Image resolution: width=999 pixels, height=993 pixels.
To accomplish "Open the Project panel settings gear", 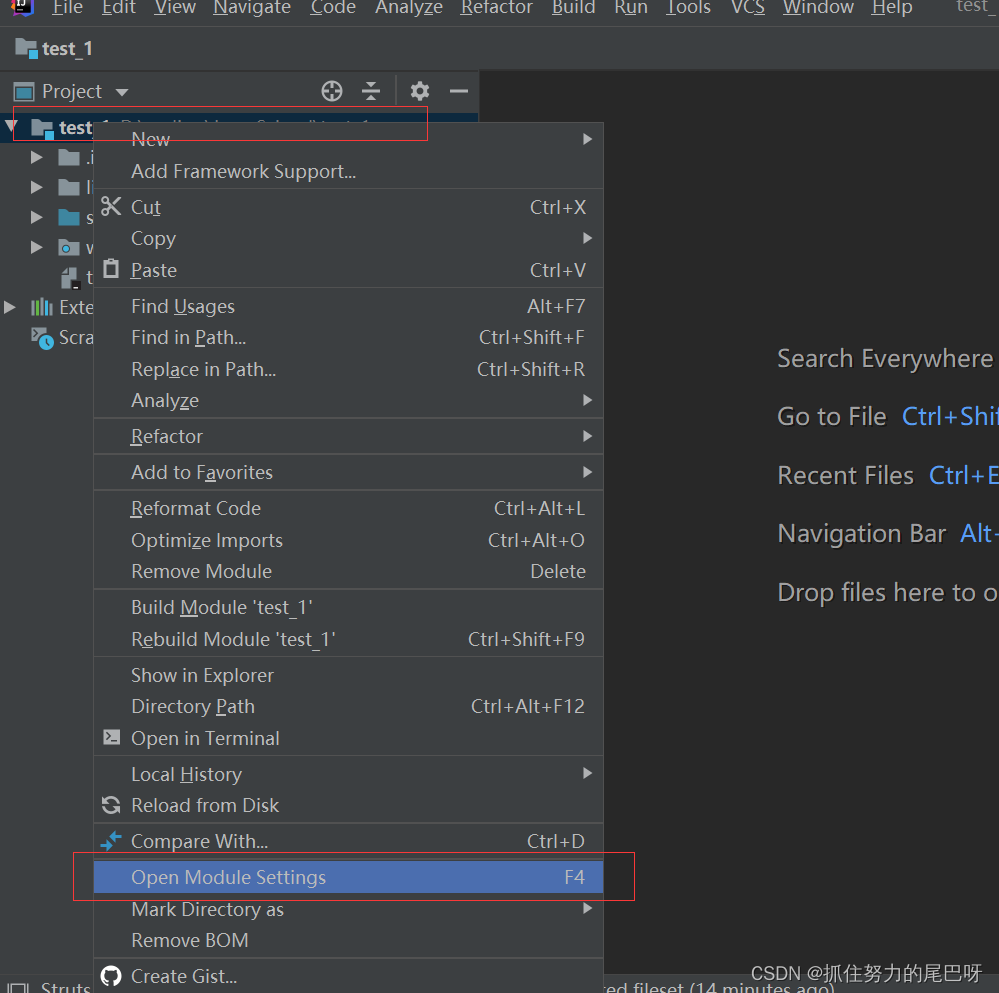I will [419, 91].
